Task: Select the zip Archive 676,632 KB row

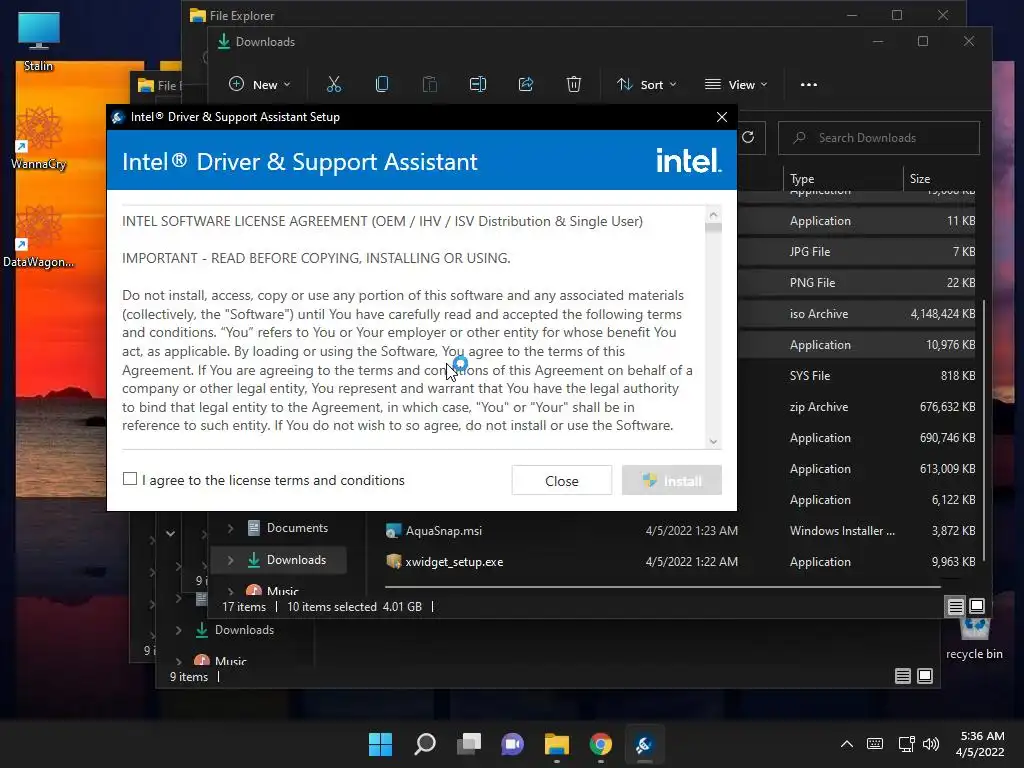Action: [x=857, y=407]
